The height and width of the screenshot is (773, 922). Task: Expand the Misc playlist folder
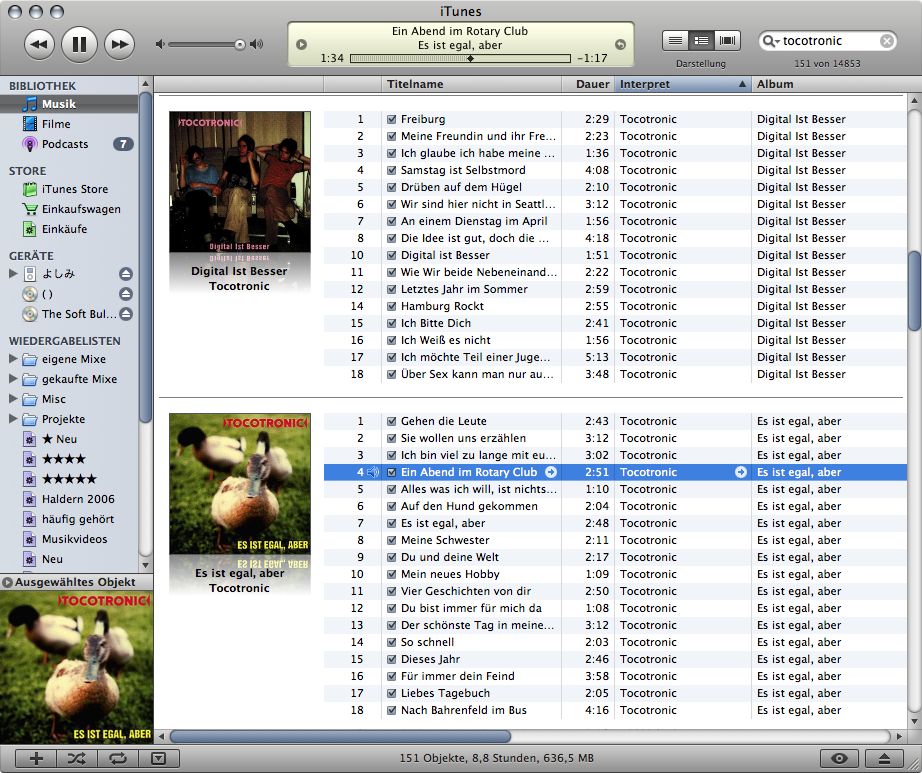[x=13, y=399]
